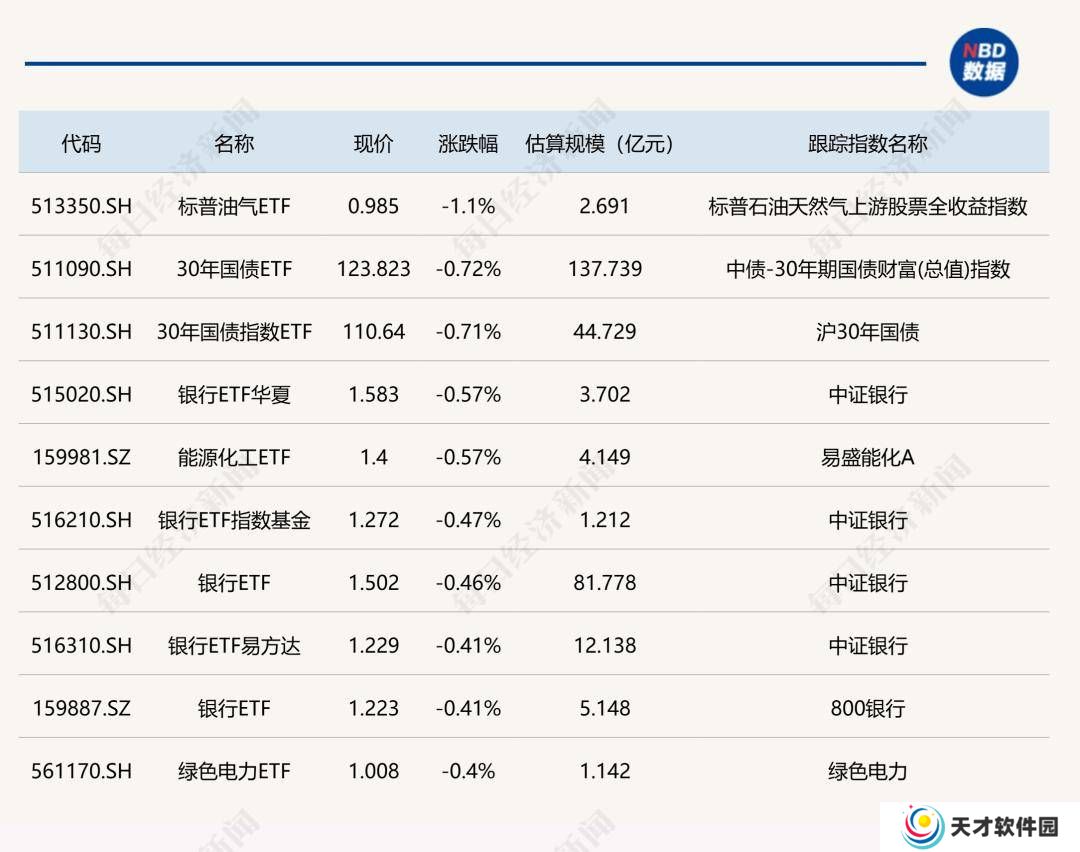Select the 标普油气ETF name cell
The image size is (1080, 852).
pos(234,206)
